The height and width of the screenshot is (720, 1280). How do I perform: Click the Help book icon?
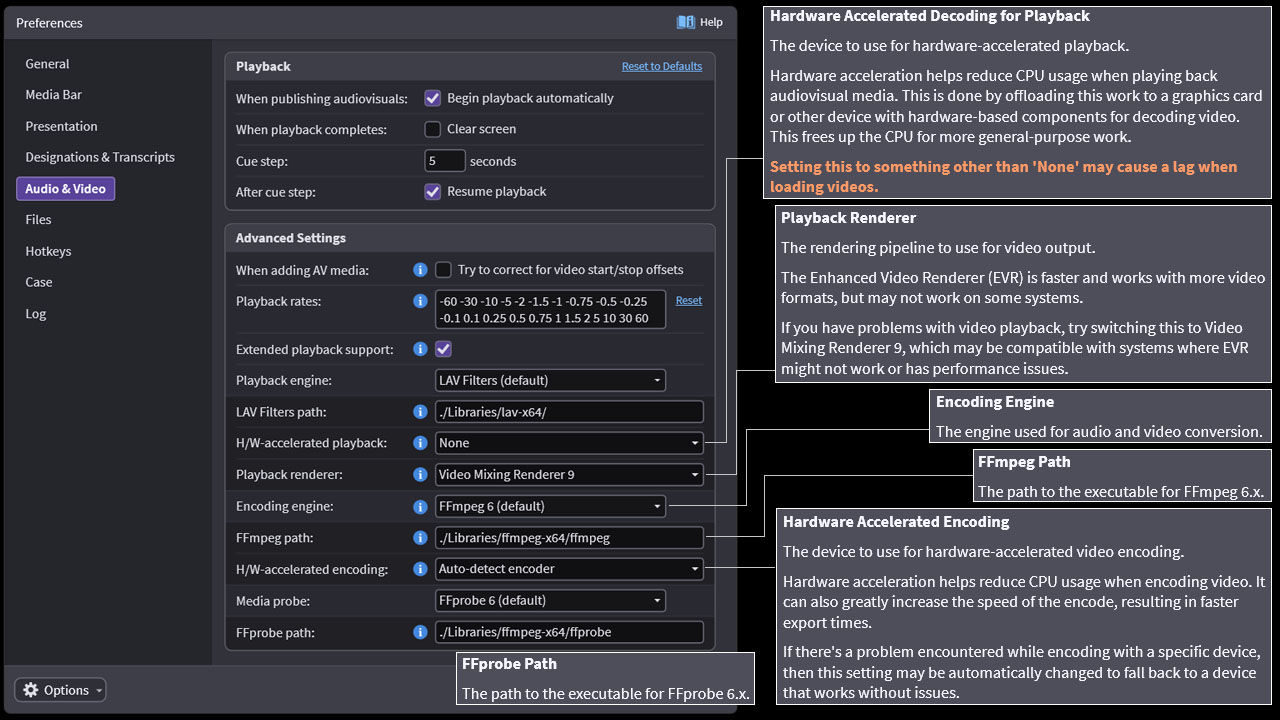(x=685, y=22)
